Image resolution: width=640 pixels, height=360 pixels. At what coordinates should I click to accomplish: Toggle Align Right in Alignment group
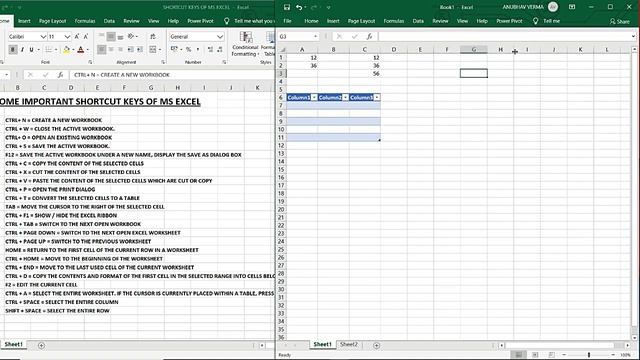click(x=120, y=49)
